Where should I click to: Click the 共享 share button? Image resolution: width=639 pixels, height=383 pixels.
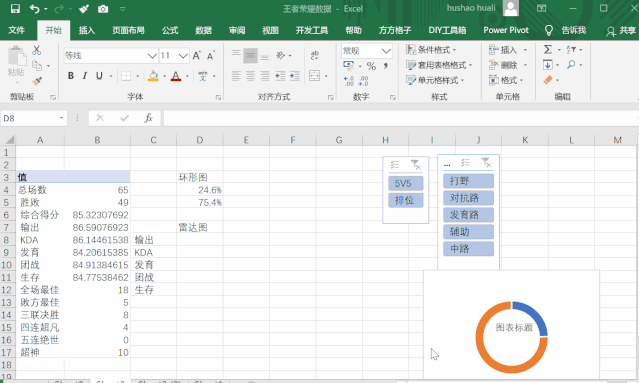621,31
